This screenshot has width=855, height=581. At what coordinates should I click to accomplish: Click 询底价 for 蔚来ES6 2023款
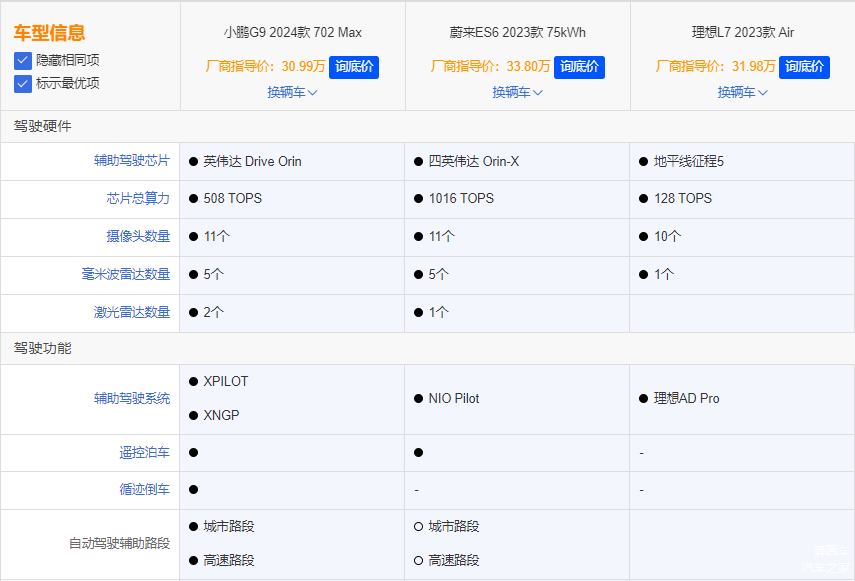(579, 67)
